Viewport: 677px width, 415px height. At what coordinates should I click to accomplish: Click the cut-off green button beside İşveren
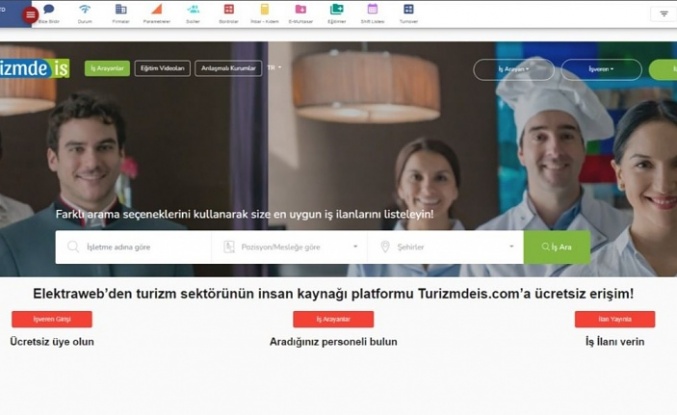663,69
